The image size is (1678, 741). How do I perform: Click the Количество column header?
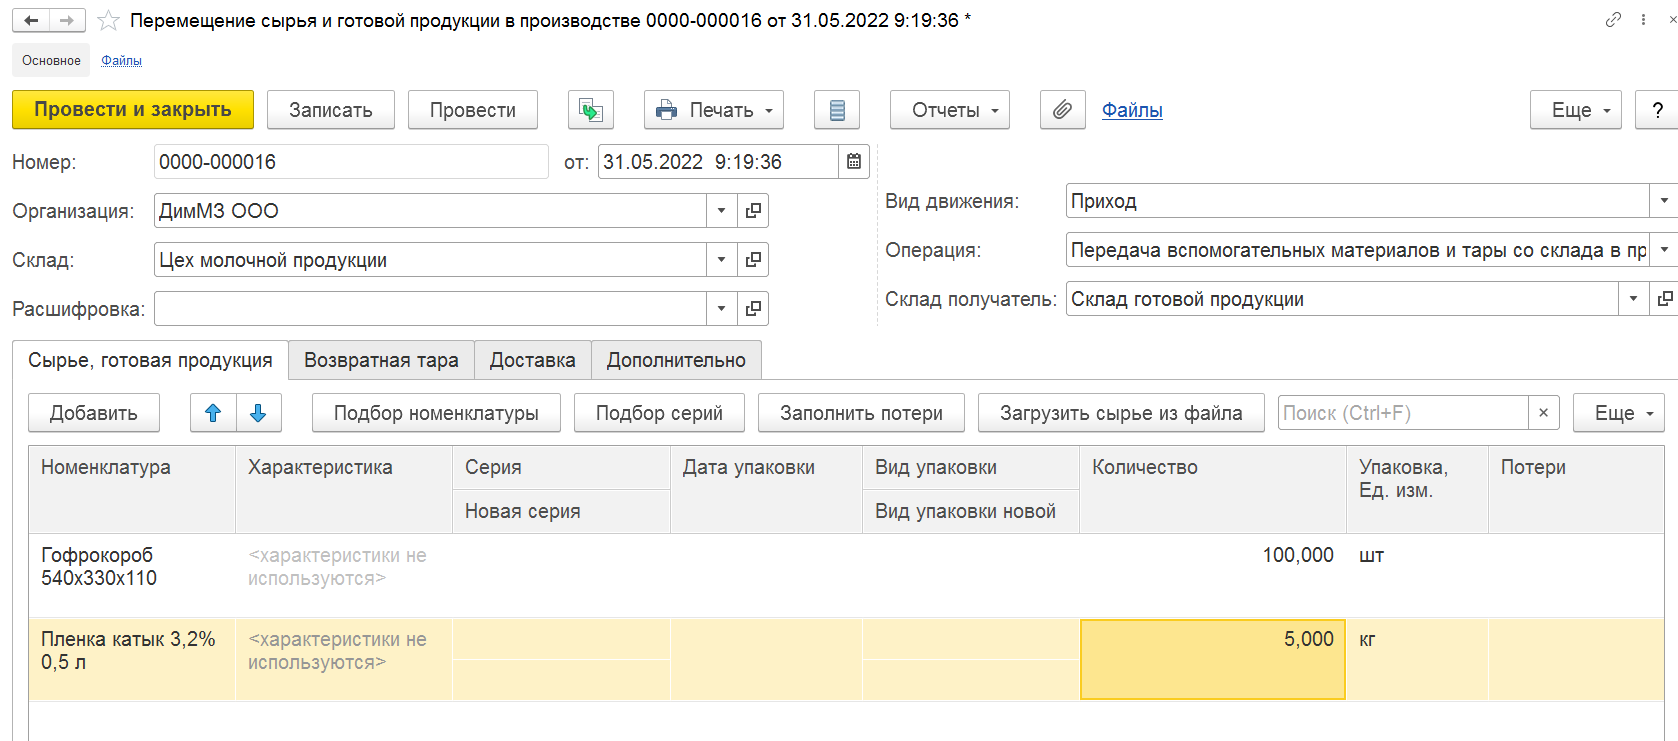coord(1212,489)
